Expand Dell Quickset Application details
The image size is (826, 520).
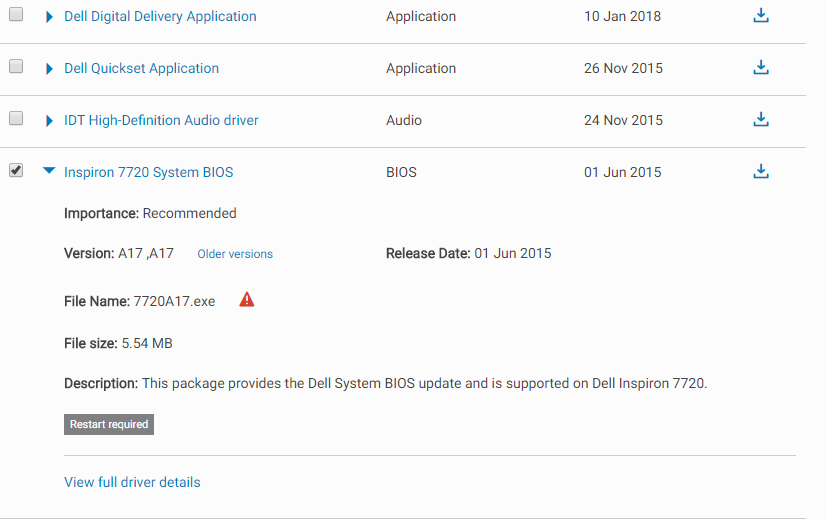(49, 69)
